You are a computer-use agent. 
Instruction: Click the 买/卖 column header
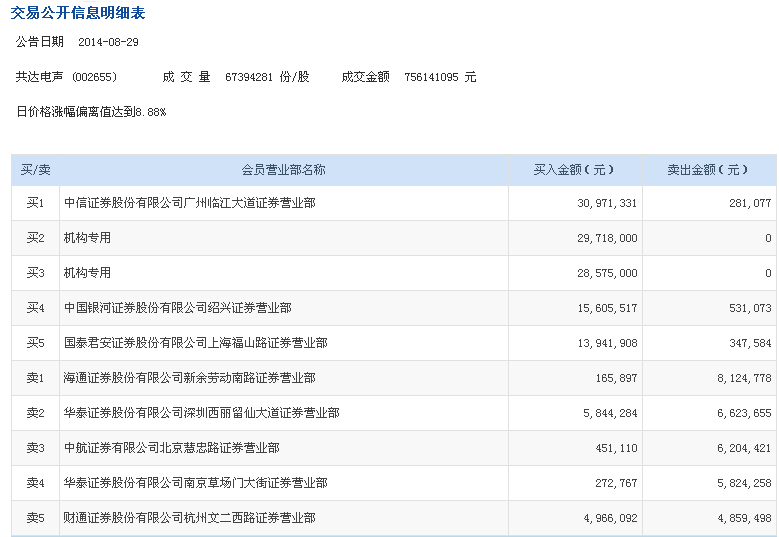point(36,170)
